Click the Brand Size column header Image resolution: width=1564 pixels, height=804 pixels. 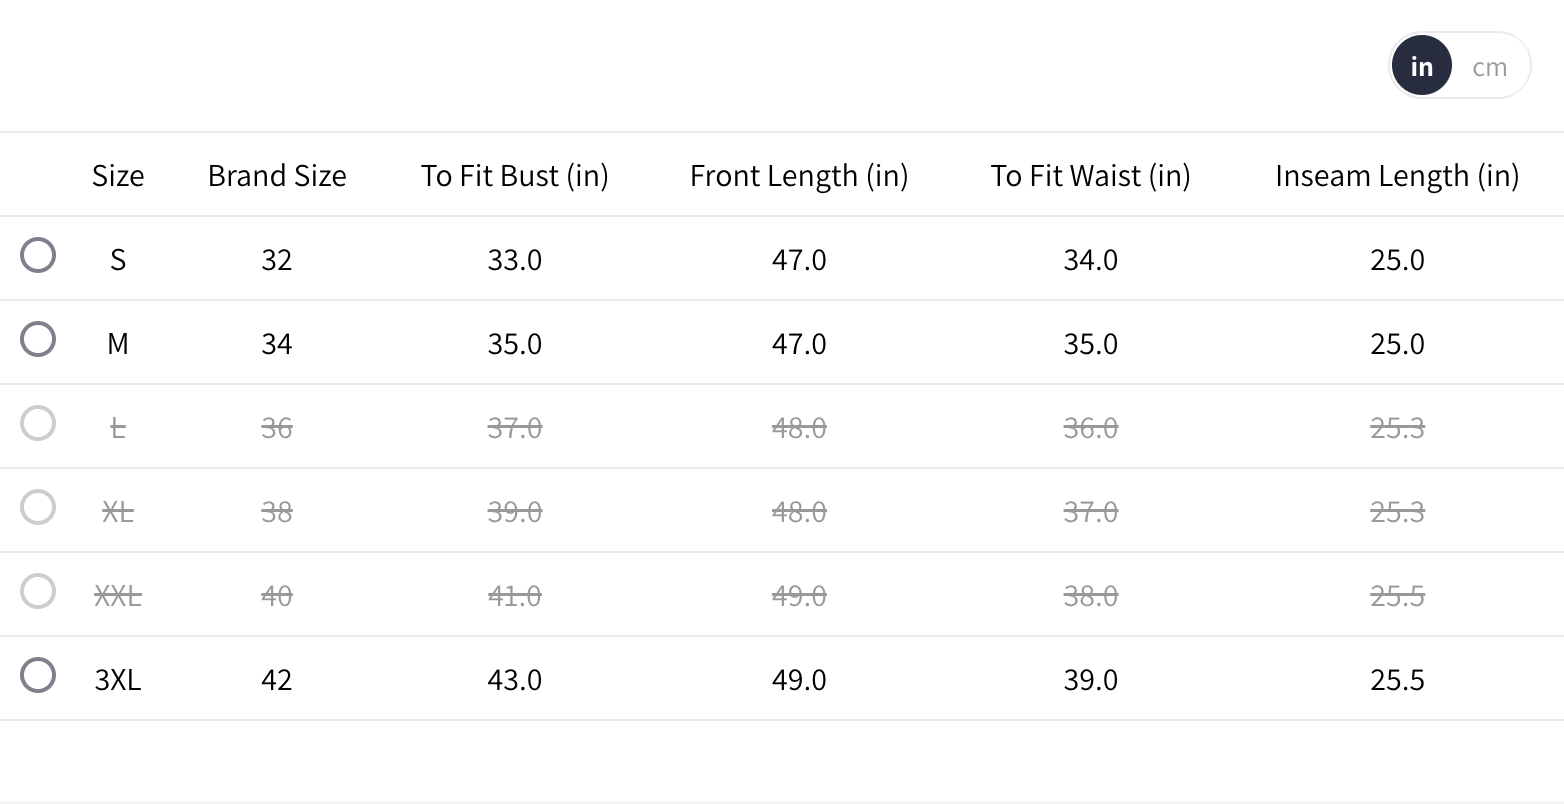coord(277,176)
